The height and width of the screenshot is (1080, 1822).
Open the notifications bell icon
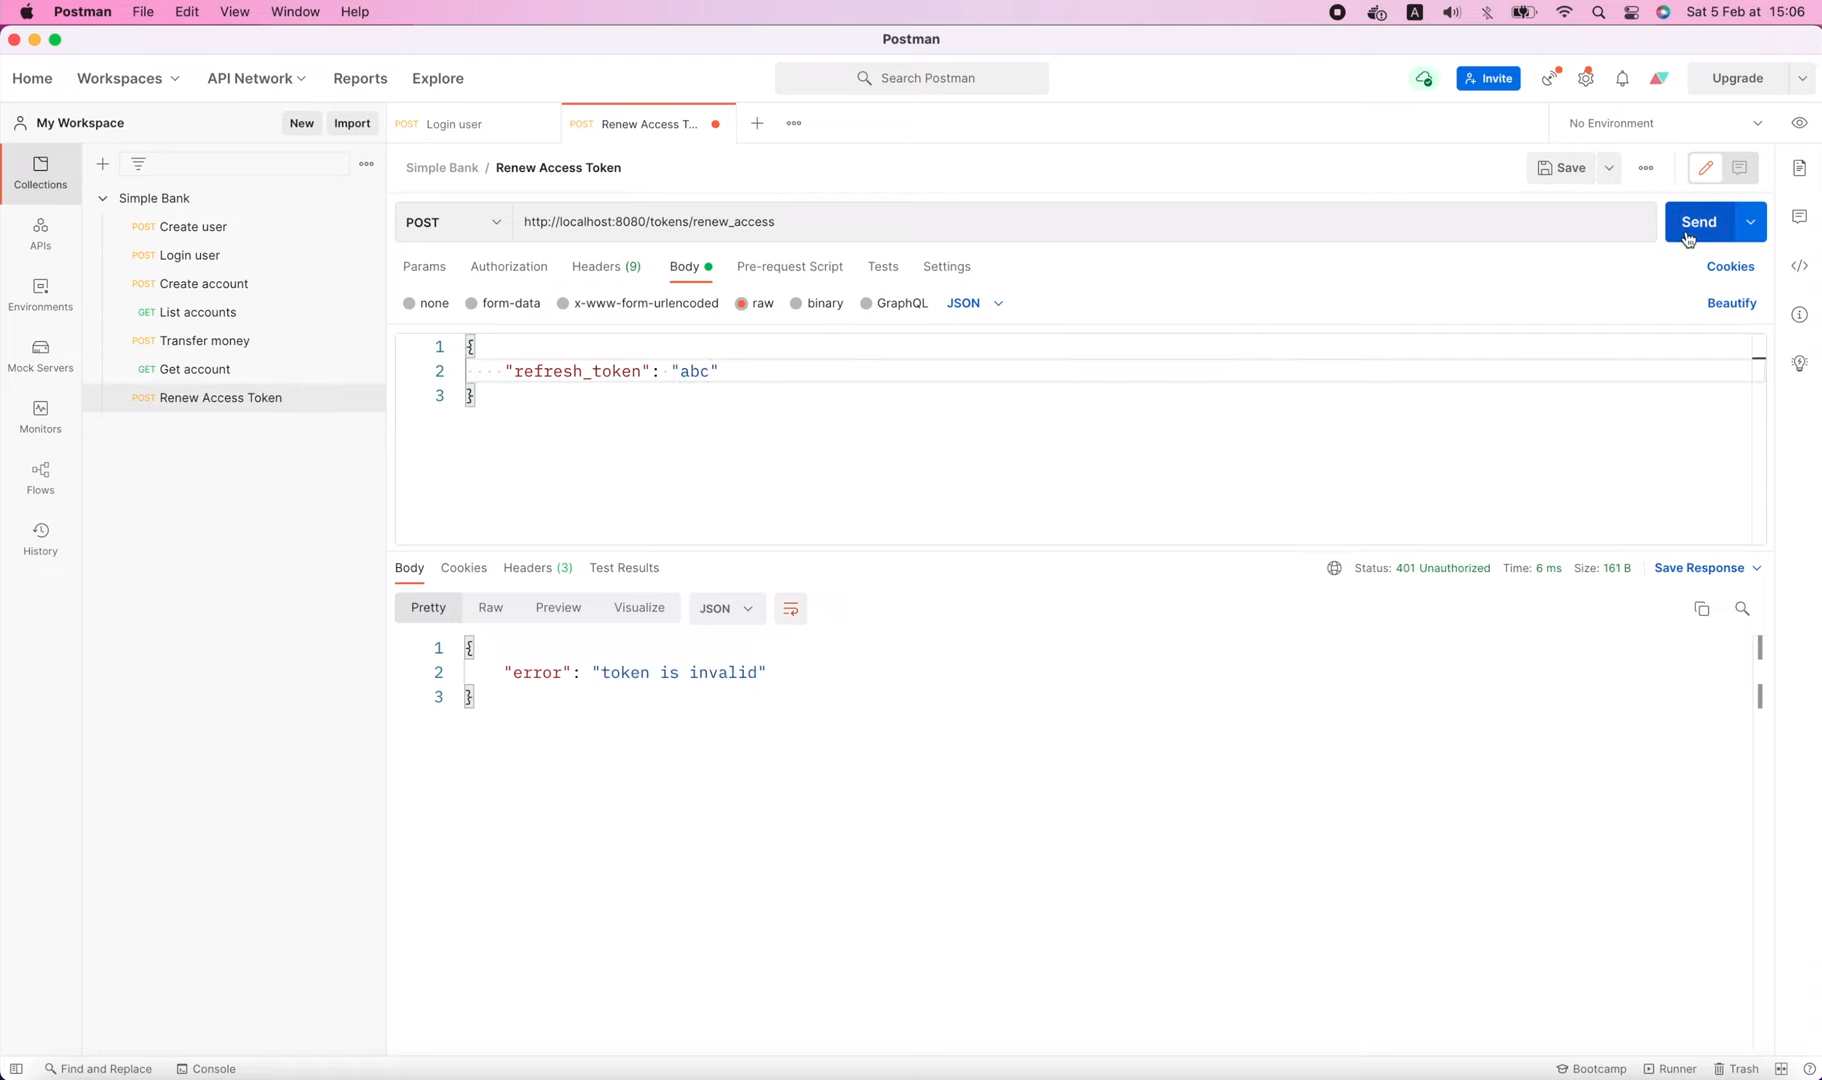pyautogui.click(x=1622, y=78)
